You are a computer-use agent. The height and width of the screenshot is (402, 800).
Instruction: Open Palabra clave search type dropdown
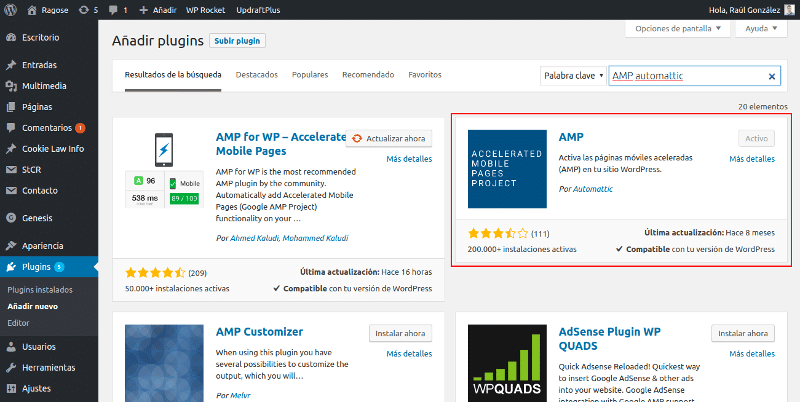click(573, 76)
